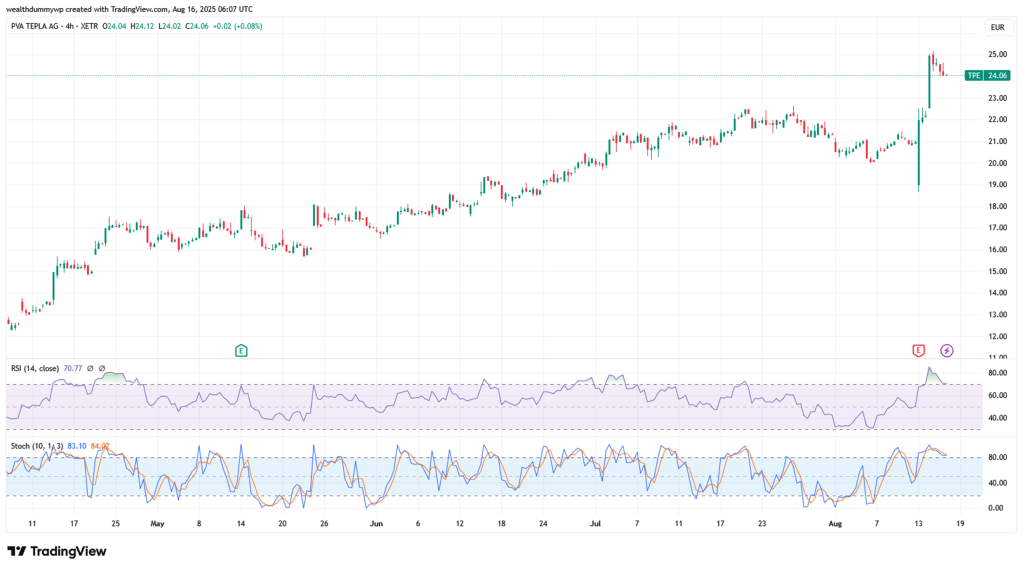Click the 18.00 price axis label
Image resolution: width=1023 pixels, height=570 pixels.
(x=998, y=206)
